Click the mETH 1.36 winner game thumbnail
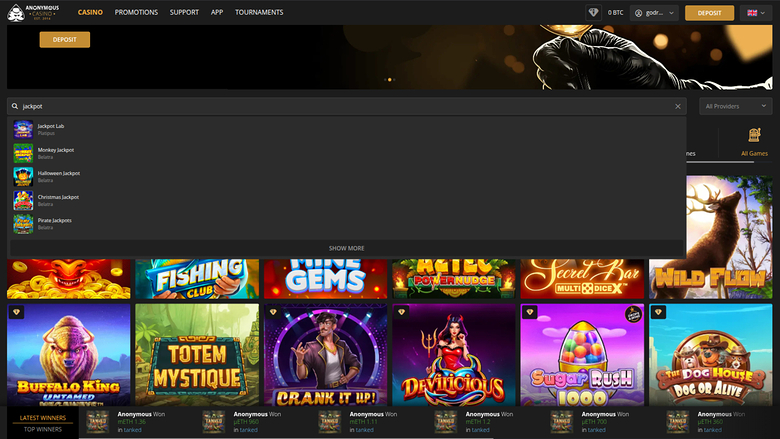 [x=98, y=422]
